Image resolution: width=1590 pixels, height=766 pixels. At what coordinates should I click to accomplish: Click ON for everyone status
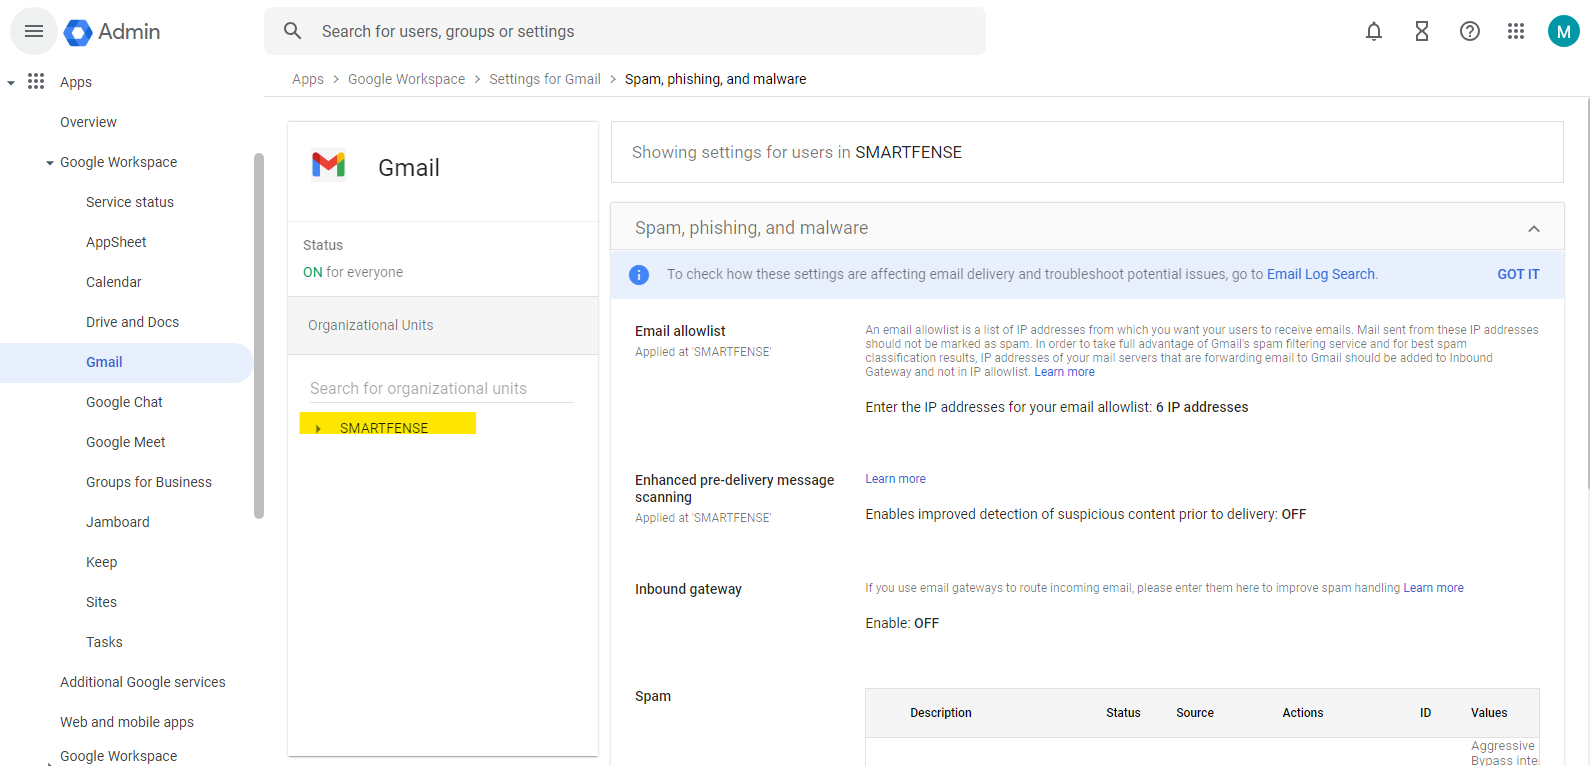pos(353,272)
